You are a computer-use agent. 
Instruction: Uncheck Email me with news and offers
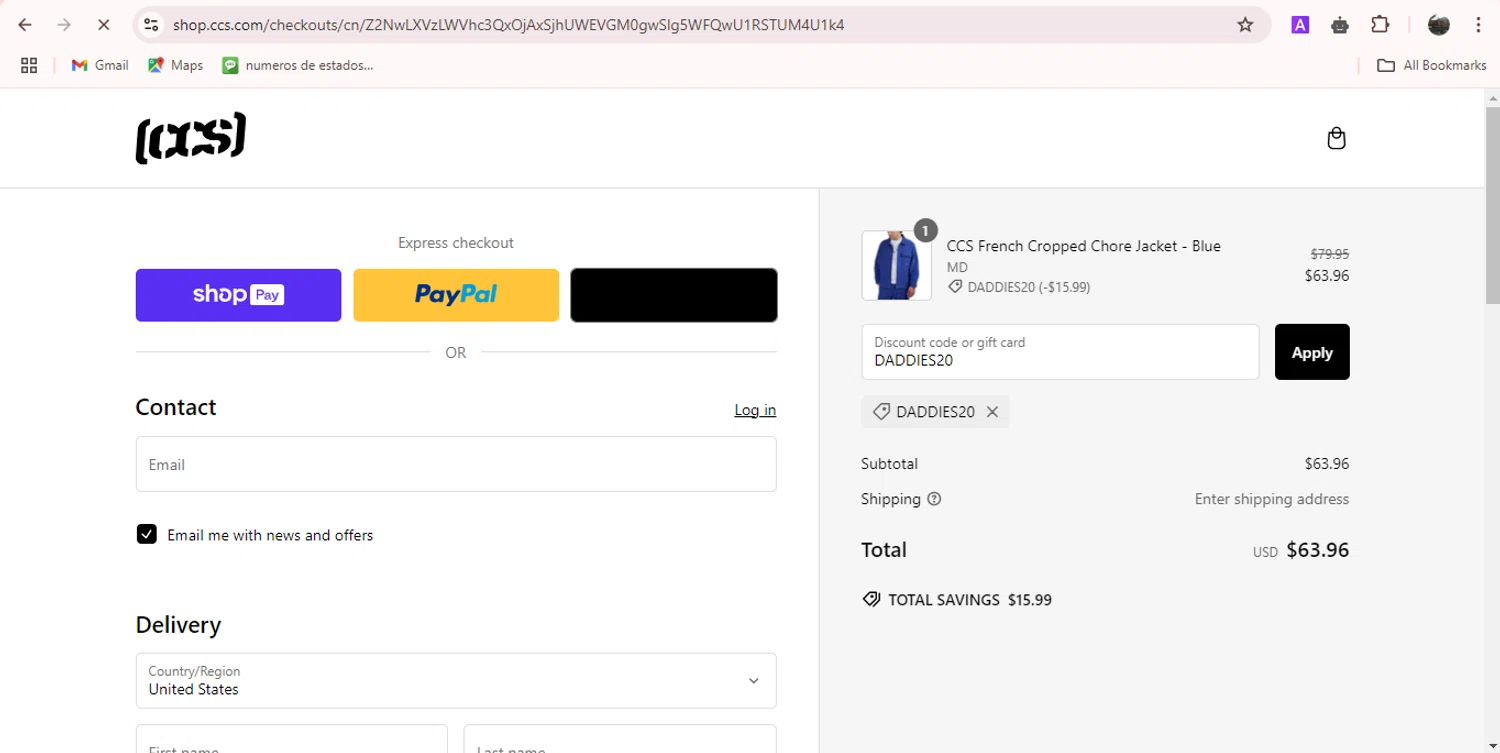coord(147,534)
